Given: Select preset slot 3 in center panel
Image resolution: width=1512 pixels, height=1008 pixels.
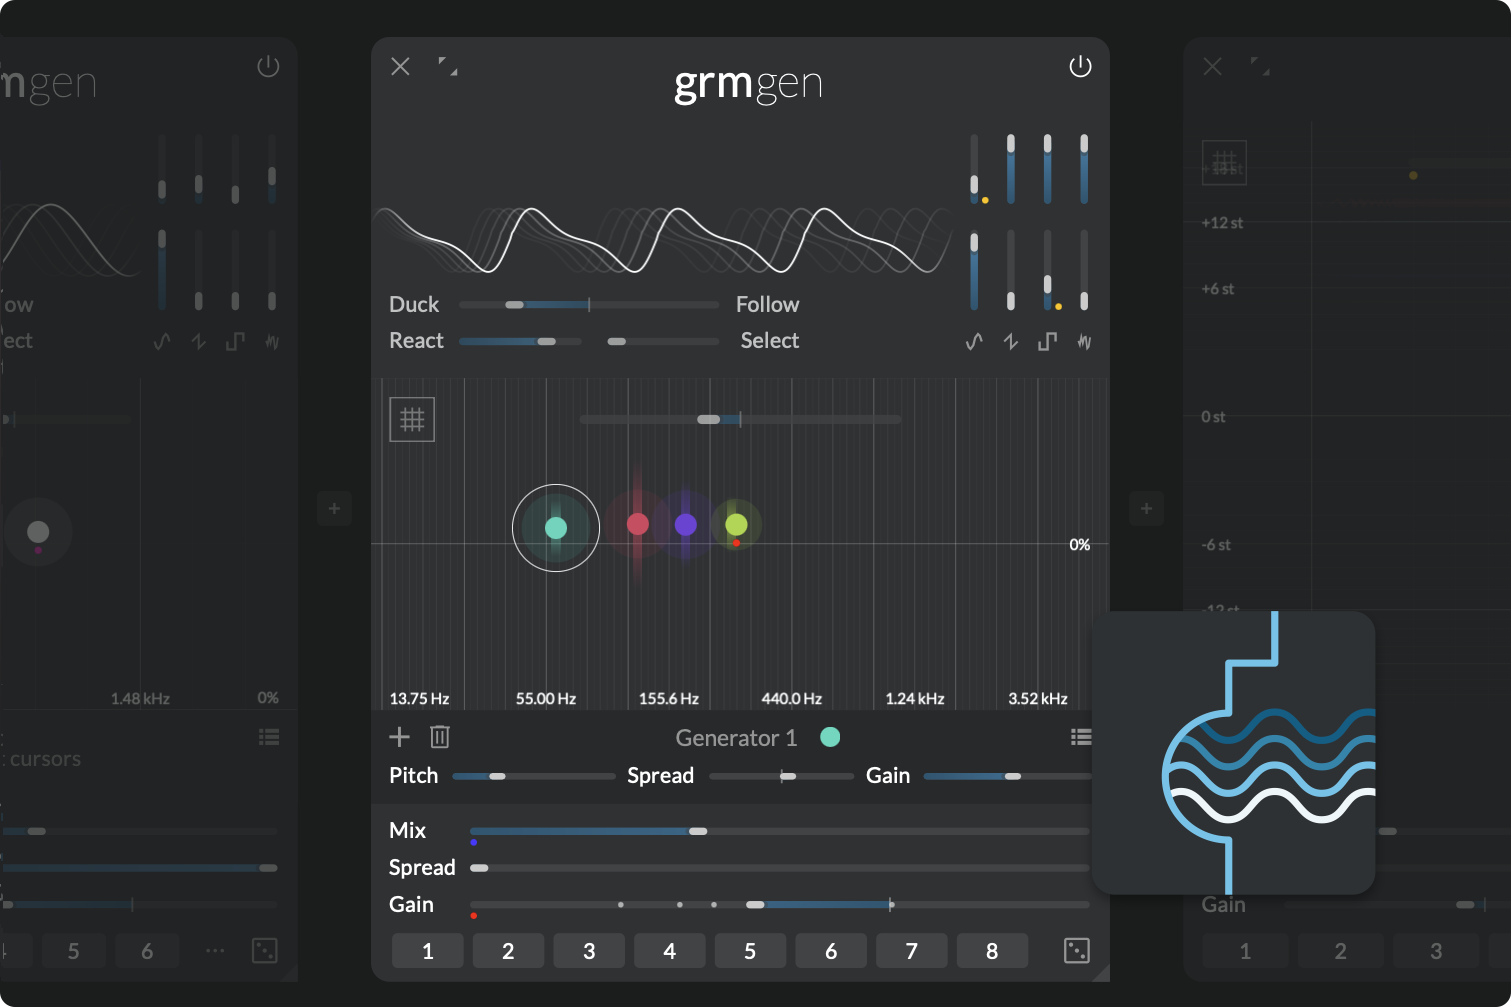Looking at the screenshot, I should point(589,951).
